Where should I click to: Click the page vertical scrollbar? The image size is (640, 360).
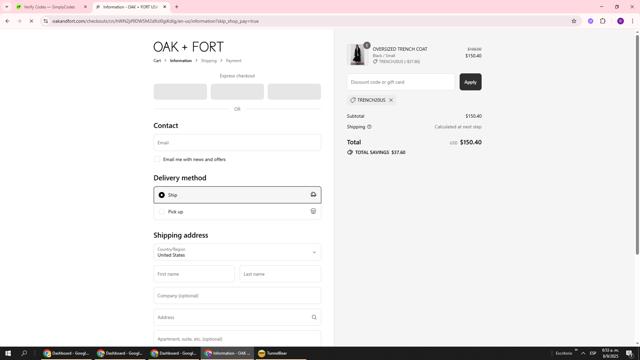[x=637, y=145]
